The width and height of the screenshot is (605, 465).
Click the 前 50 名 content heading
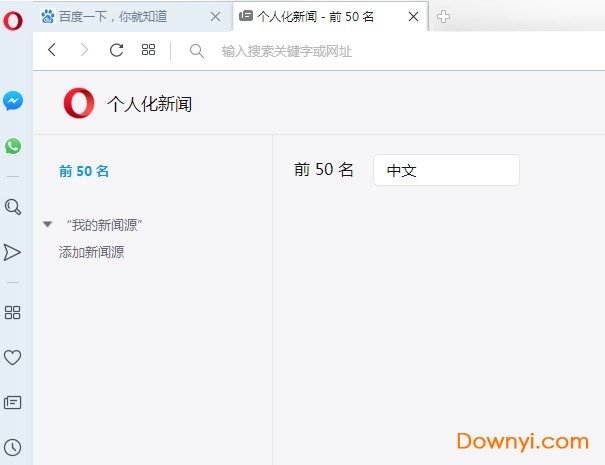tap(323, 169)
